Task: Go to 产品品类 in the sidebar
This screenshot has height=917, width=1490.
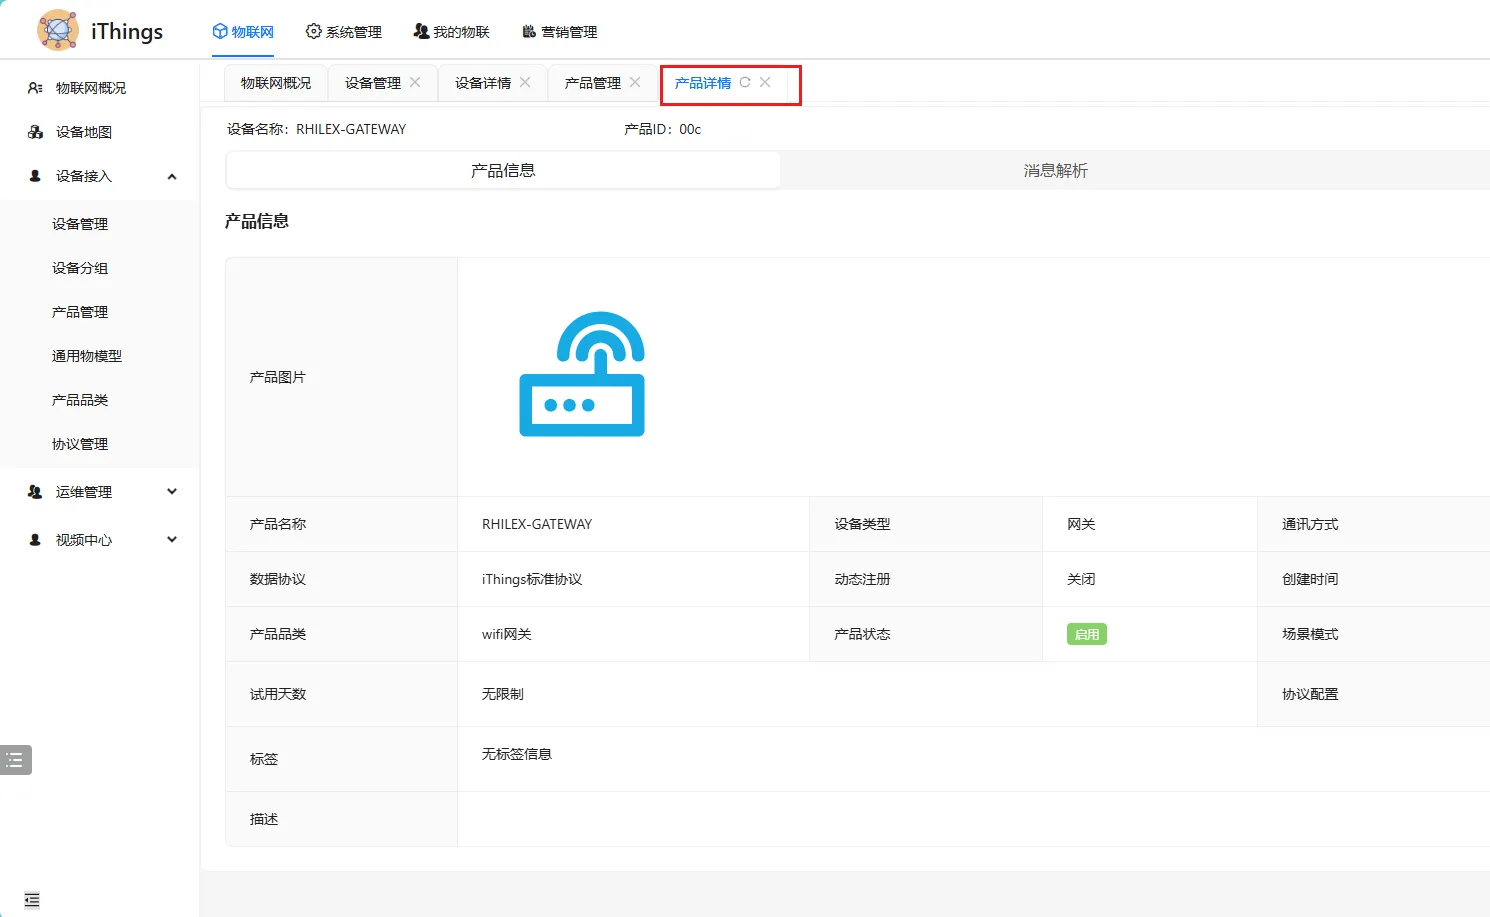Action: click(x=80, y=400)
